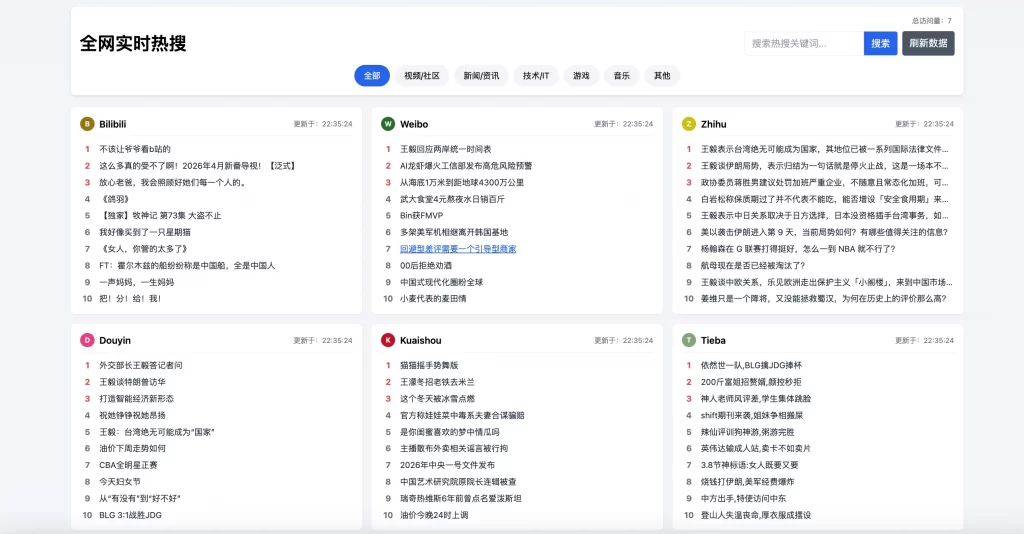Click the 刷新数据 refresh button
This screenshot has width=1024, height=534.
pos(928,43)
